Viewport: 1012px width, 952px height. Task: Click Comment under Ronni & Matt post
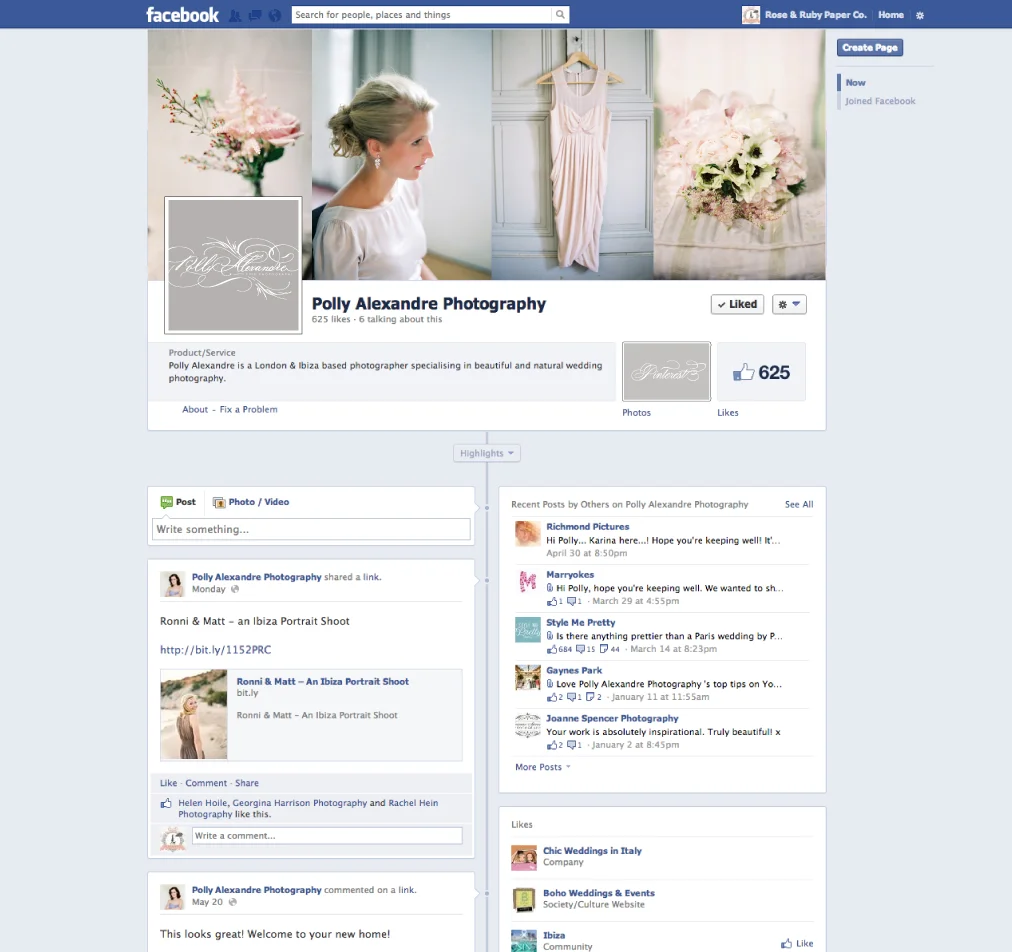(x=206, y=783)
